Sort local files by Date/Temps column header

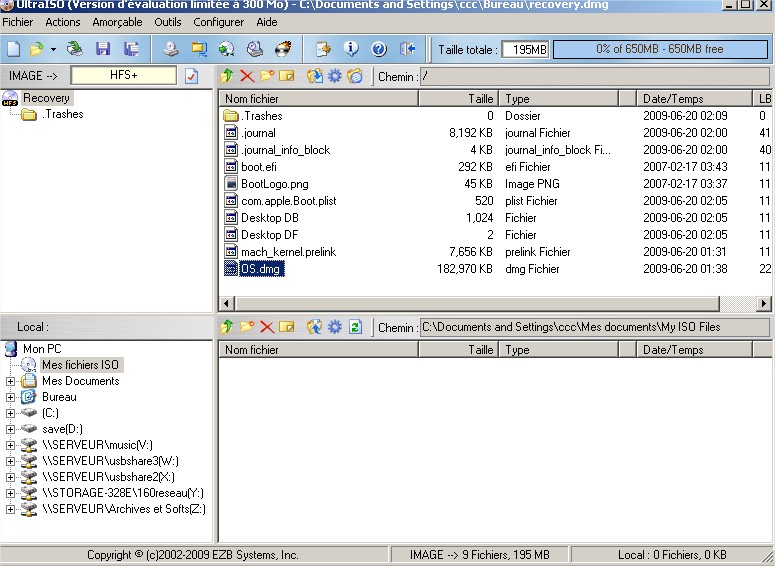(694, 350)
